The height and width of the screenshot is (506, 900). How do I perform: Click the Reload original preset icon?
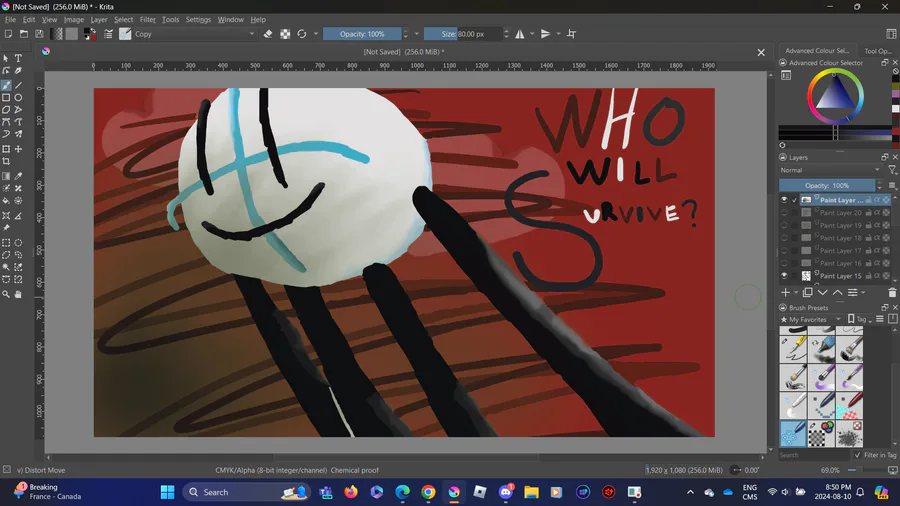click(x=302, y=34)
